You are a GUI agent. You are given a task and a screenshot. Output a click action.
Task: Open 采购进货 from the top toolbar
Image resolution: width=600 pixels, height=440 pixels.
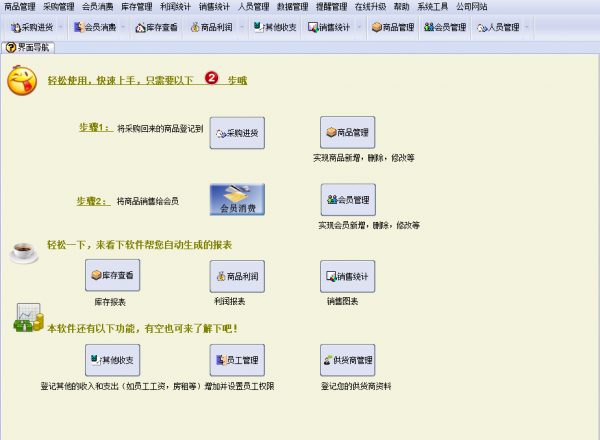32,27
